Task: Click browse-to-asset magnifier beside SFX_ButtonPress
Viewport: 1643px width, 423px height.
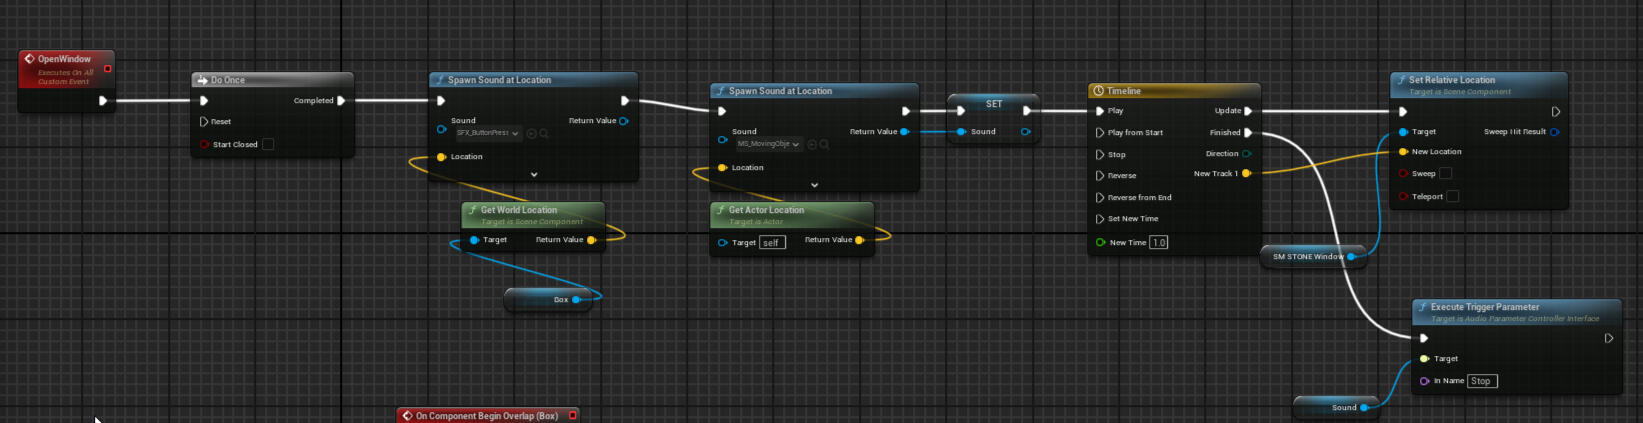Action: [544, 133]
